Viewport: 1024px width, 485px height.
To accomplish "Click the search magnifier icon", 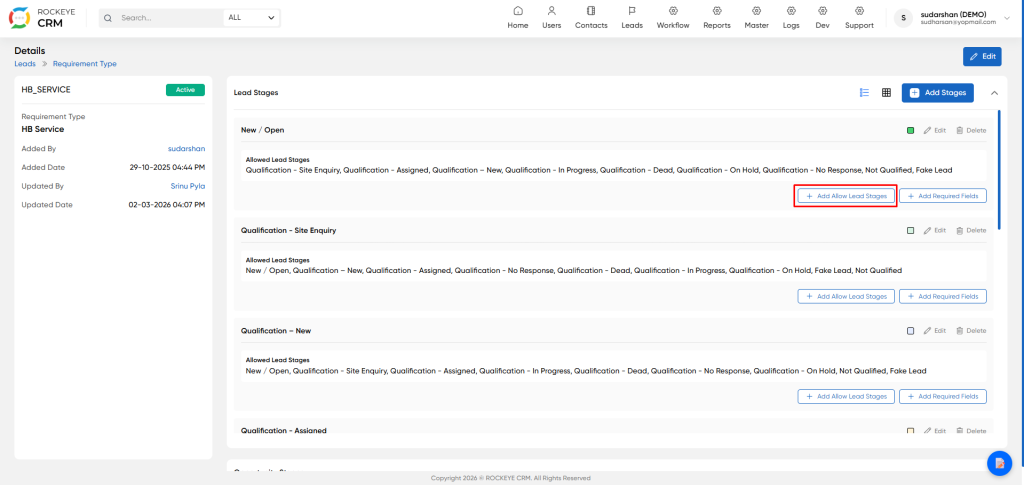I will coord(108,18).
